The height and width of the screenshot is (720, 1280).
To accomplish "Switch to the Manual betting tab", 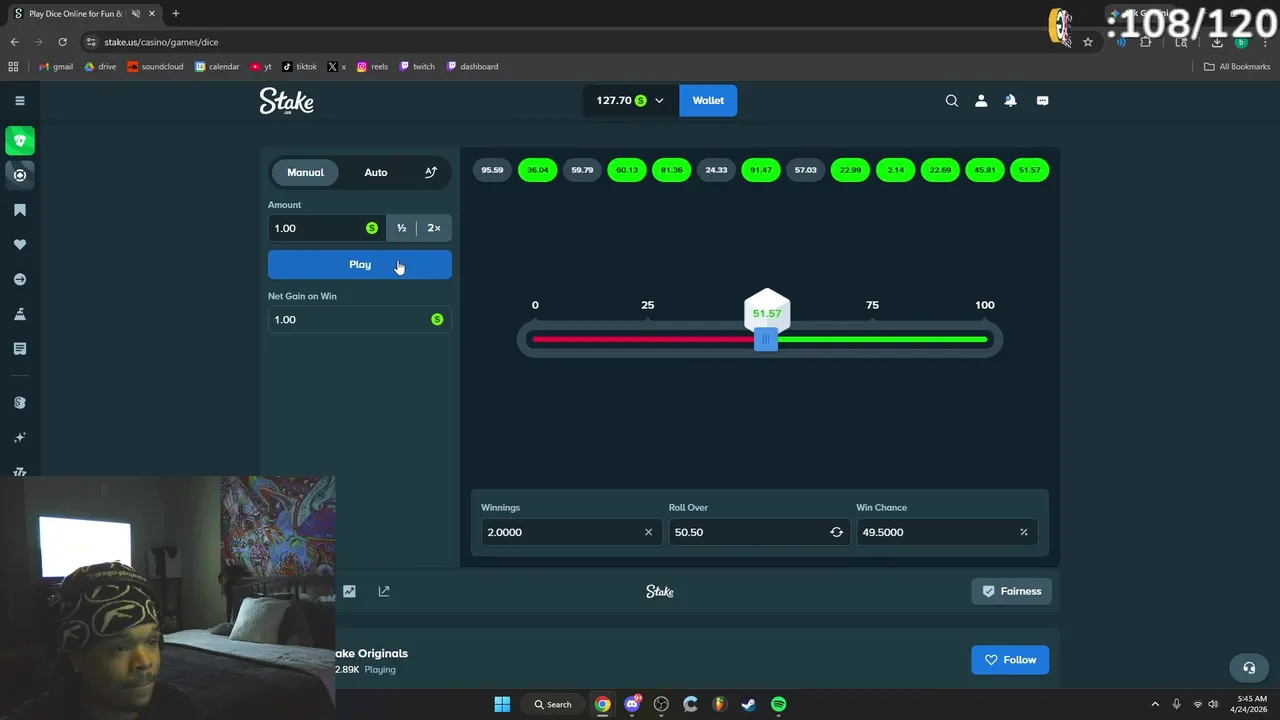I will coord(305,172).
